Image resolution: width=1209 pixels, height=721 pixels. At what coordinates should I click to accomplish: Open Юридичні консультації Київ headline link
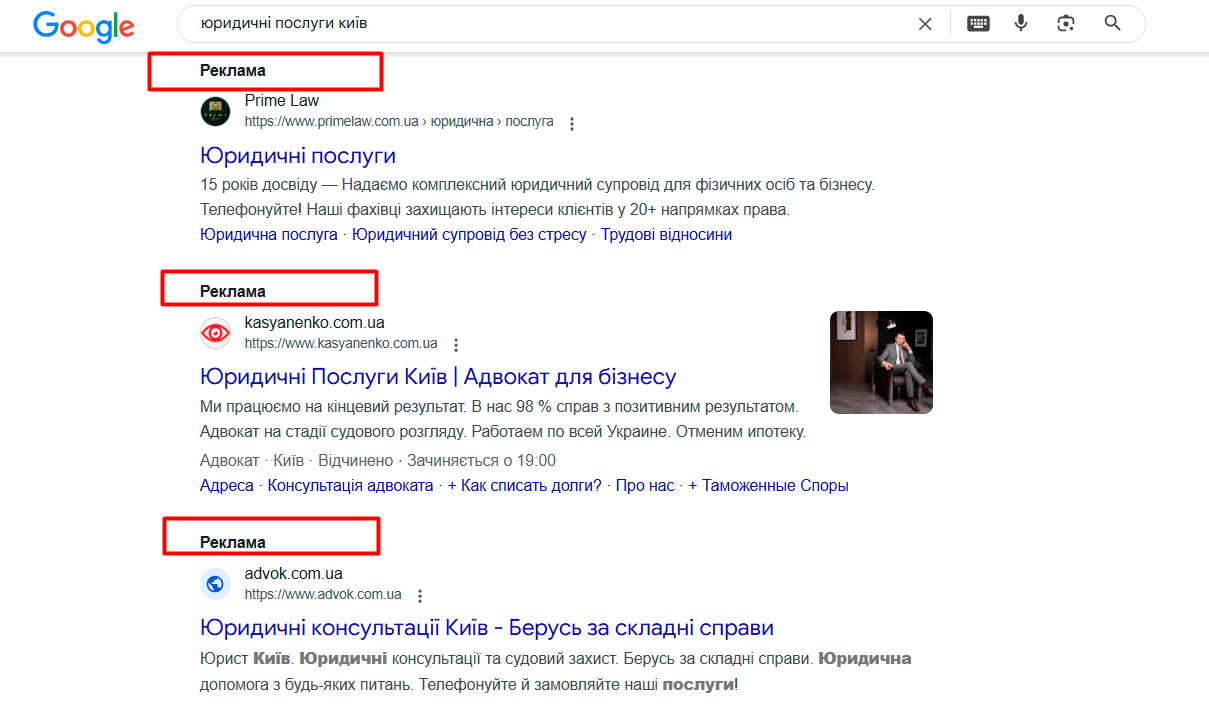487,628
